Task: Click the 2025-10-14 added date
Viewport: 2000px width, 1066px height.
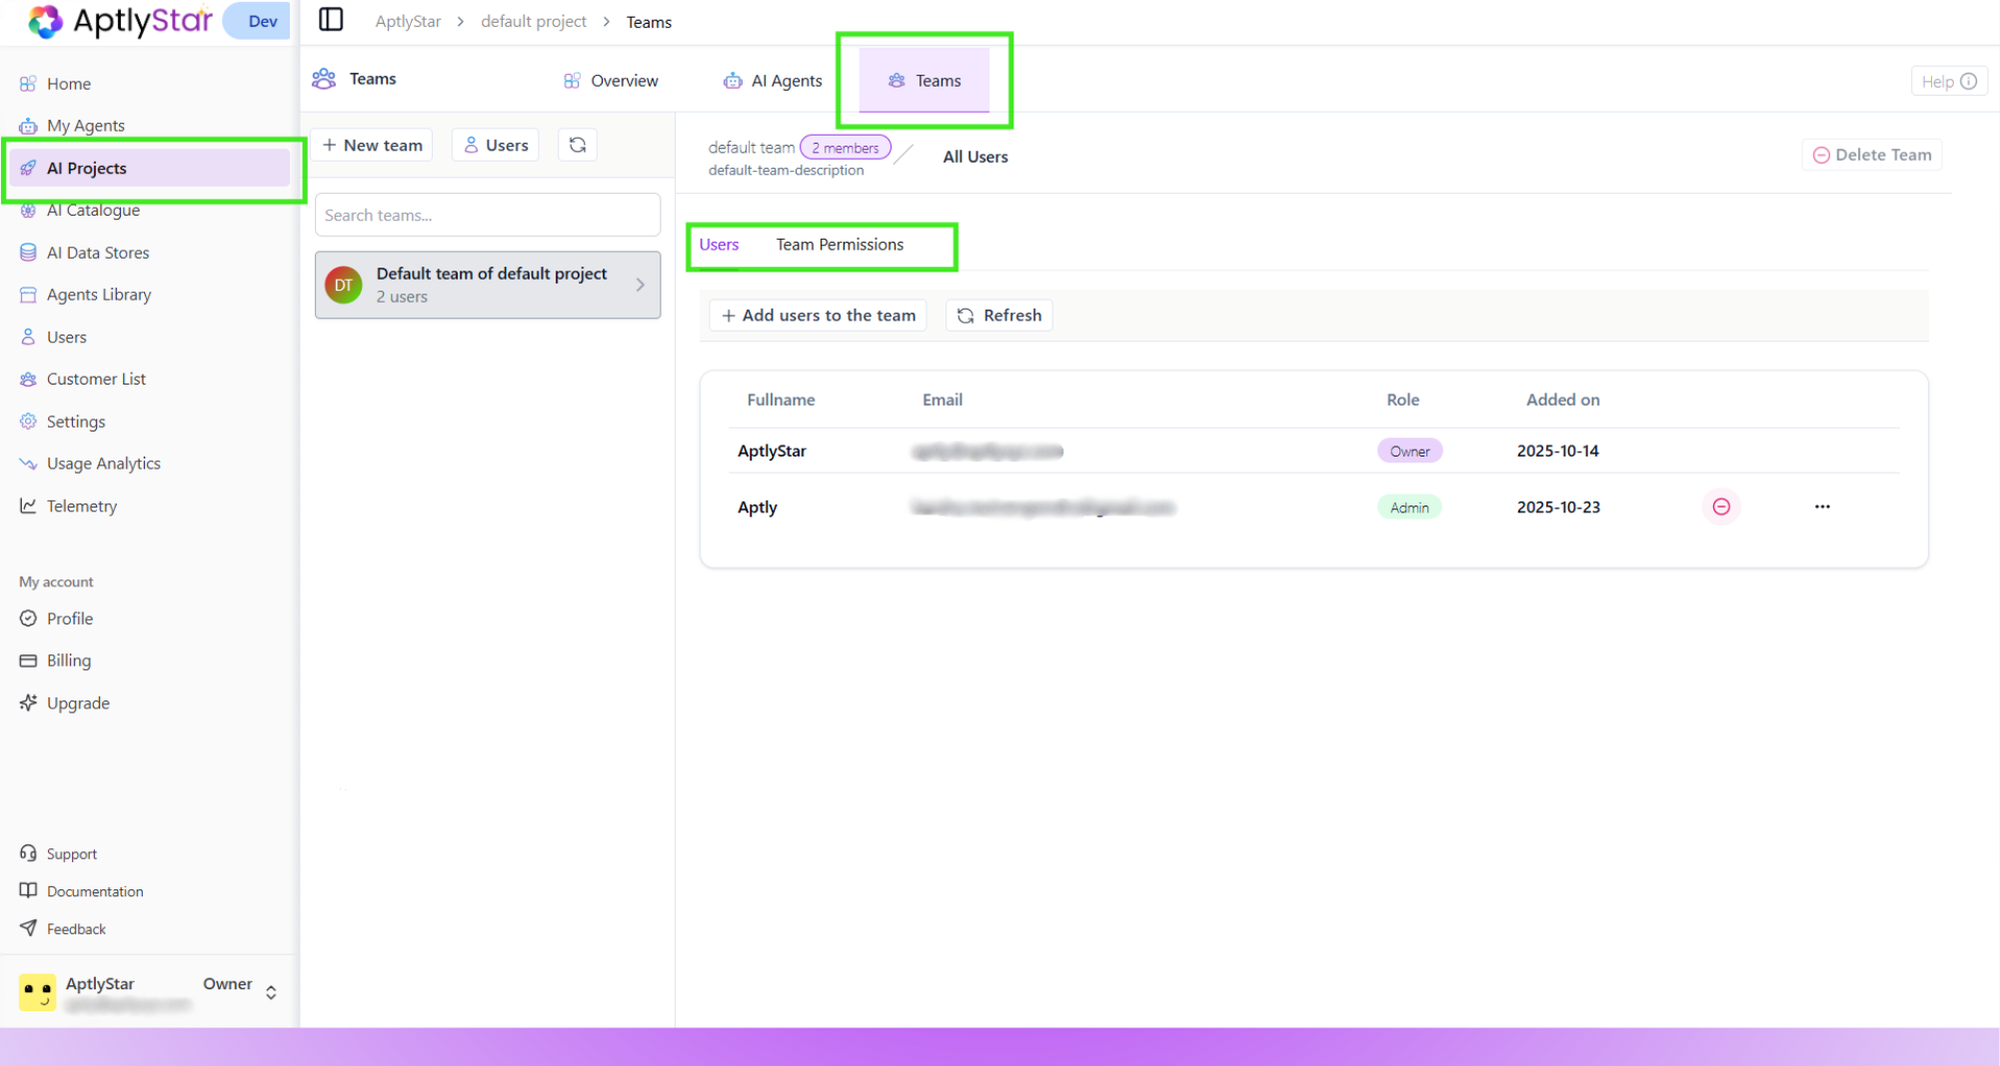Action: click(x=1558, y=451)
